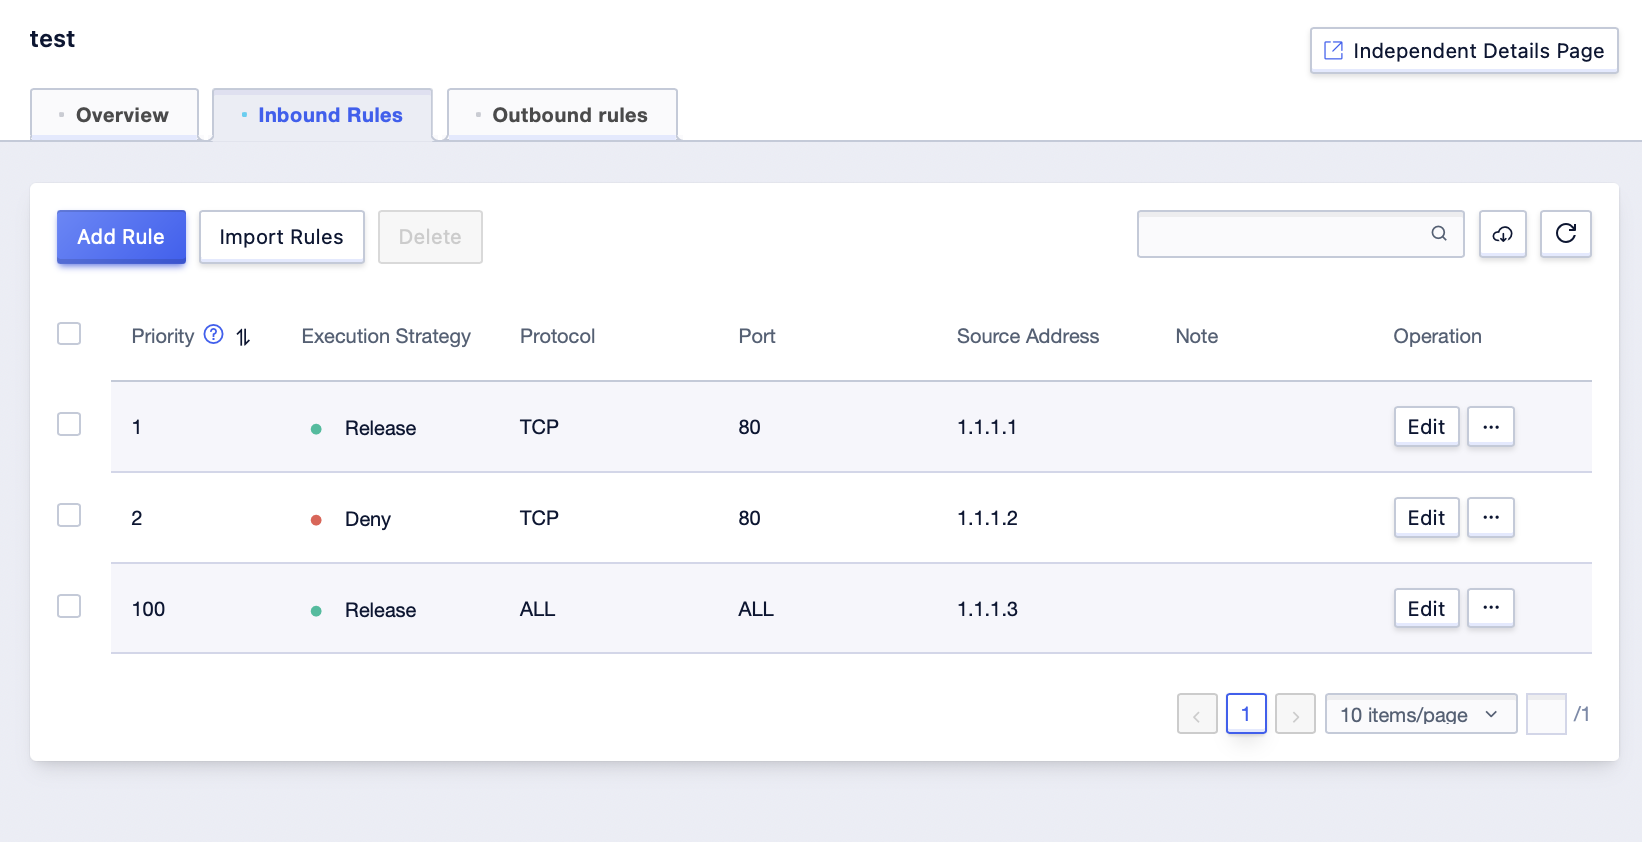1642x842 pixels.
Task: Select the priority 100 rule checkbox
Action: point(69,606)
